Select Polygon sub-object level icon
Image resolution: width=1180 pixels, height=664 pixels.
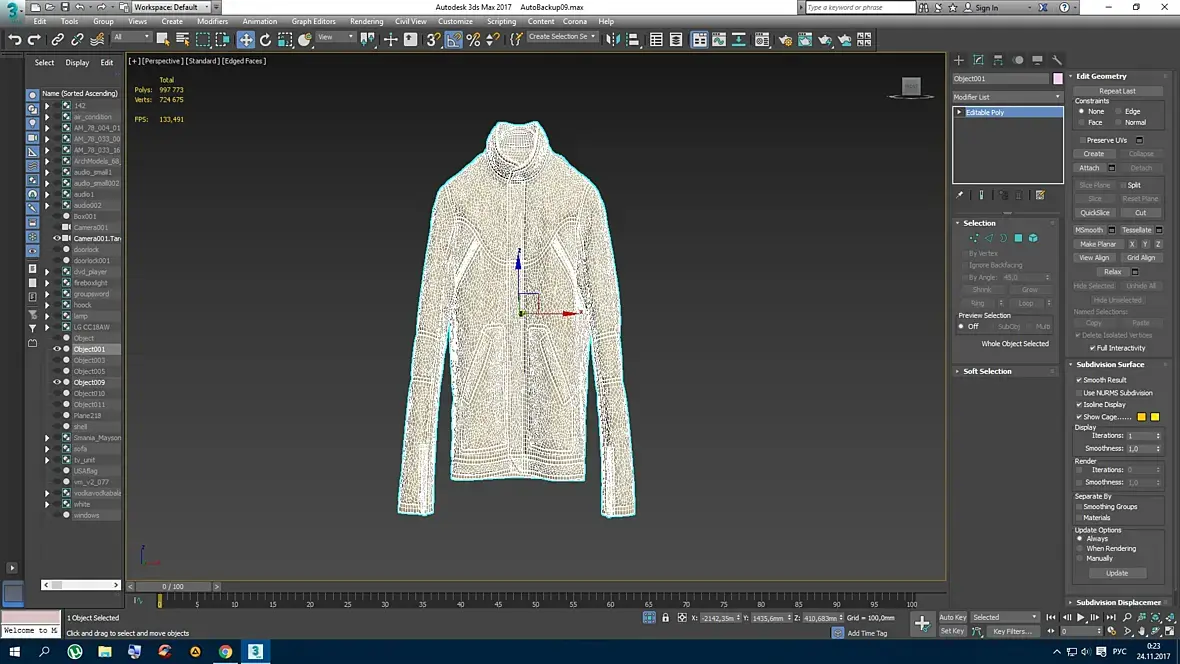coord(1018,238)
